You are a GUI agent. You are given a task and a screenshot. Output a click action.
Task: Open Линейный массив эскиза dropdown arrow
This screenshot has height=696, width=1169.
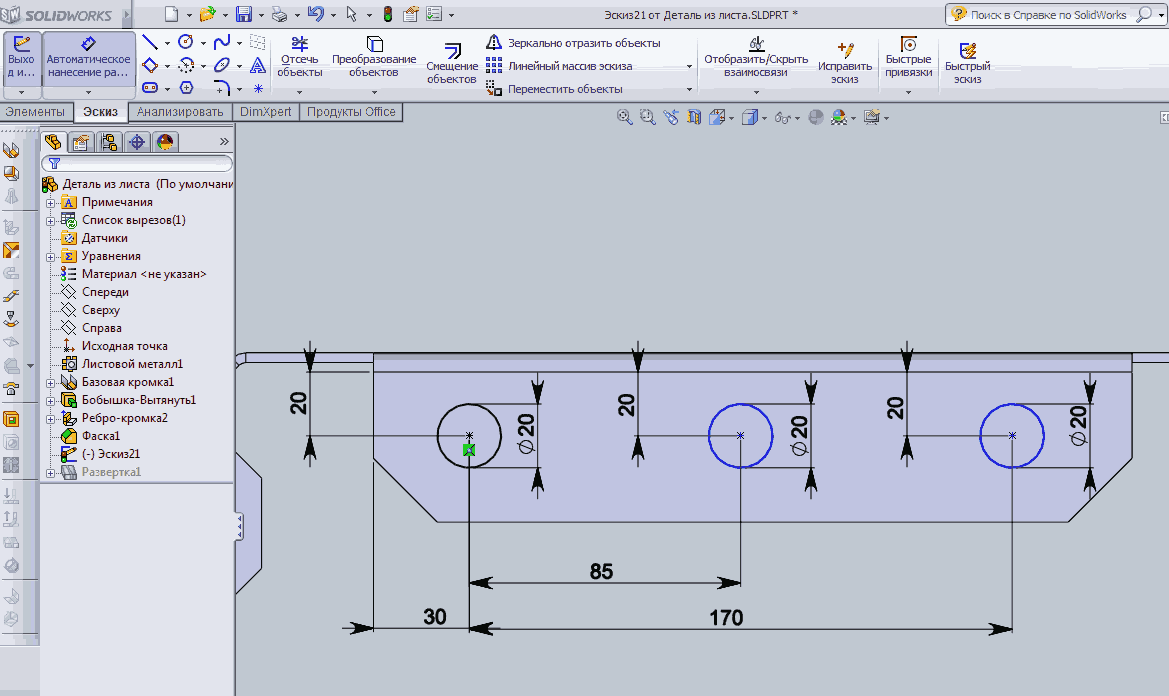point(689,66)
